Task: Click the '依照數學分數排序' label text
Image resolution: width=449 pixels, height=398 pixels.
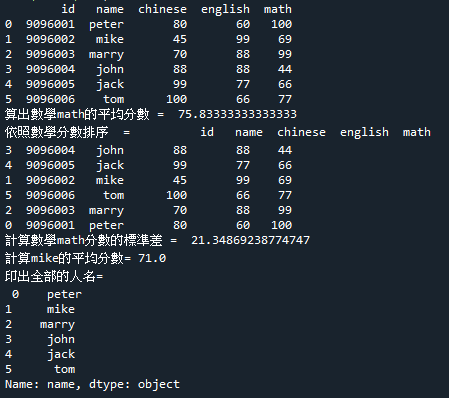Action: [56, 132]
